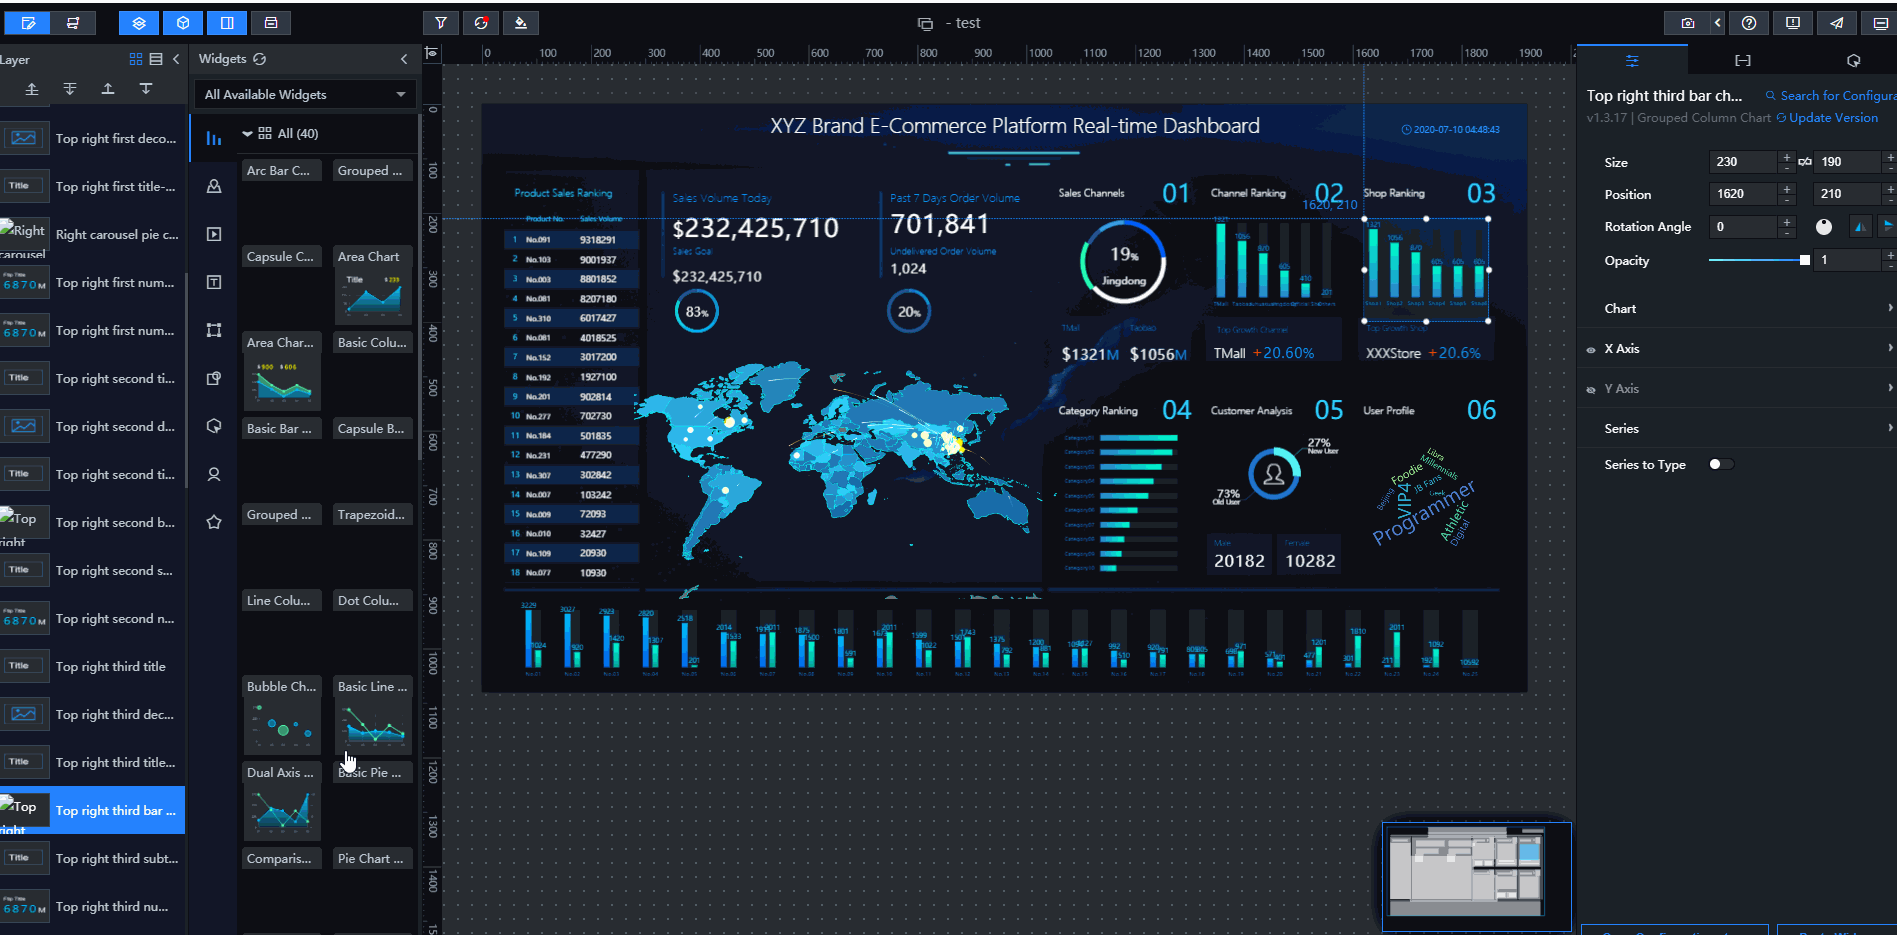Image resolution: width=1897 pixels, height=935 pixels.
Task: Open the All Available Widgets dropdown
Action: [305, 95]
